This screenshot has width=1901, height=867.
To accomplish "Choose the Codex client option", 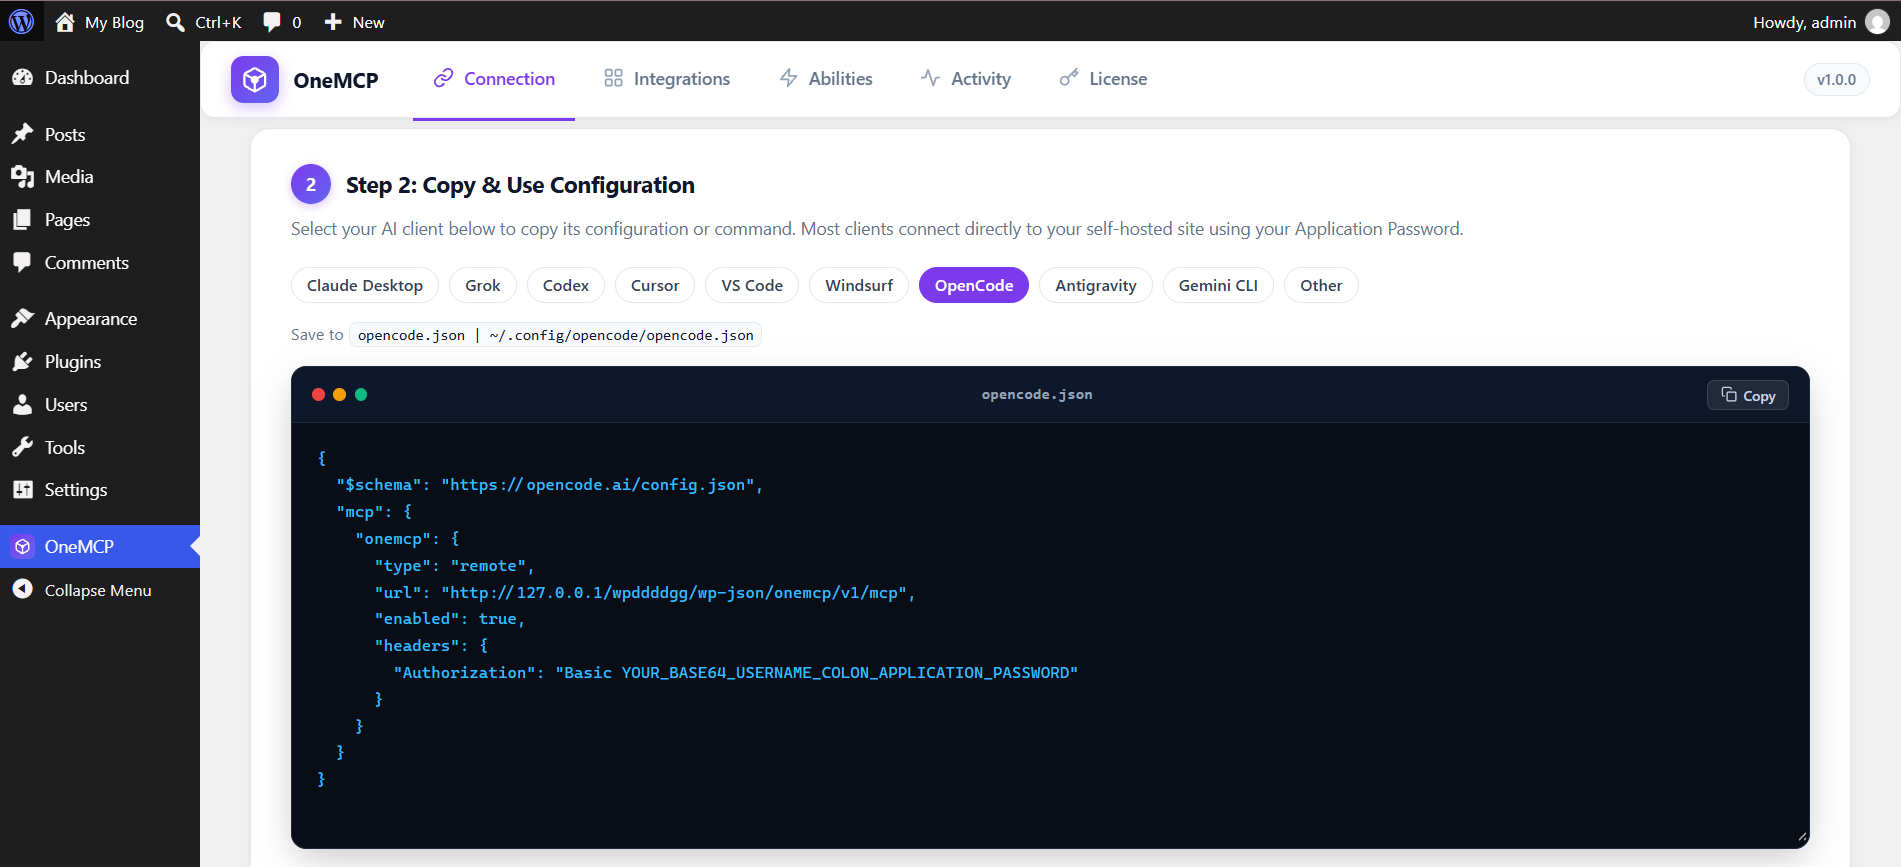I will [x=566, y=285].
